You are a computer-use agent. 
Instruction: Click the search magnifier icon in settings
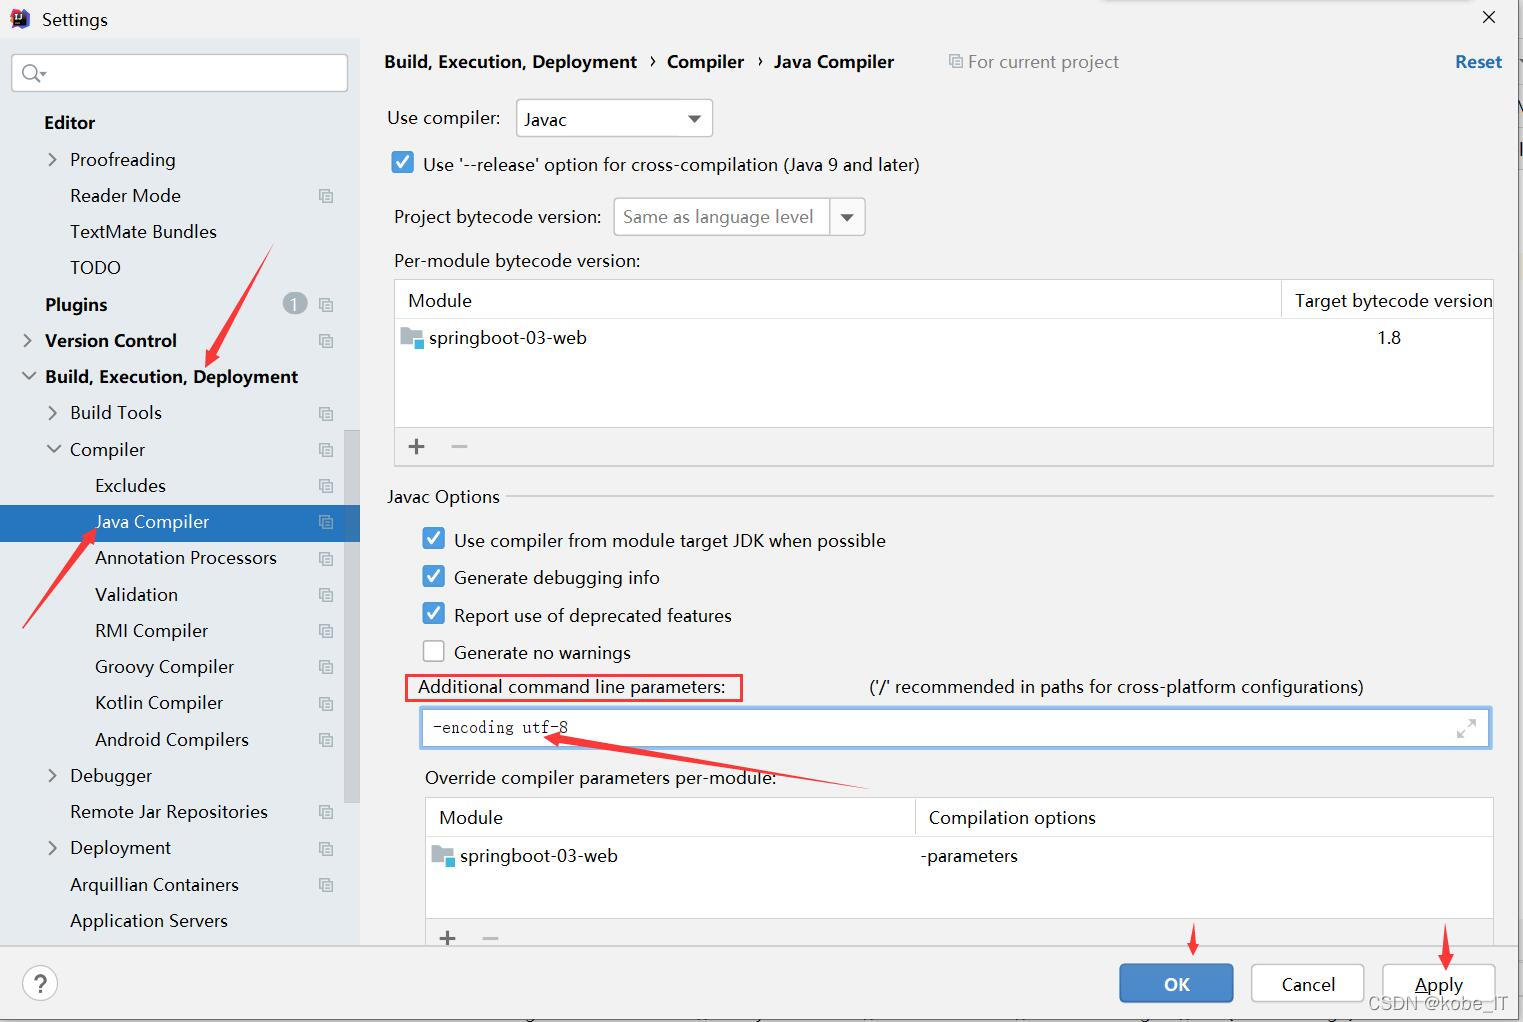(33, 73)
